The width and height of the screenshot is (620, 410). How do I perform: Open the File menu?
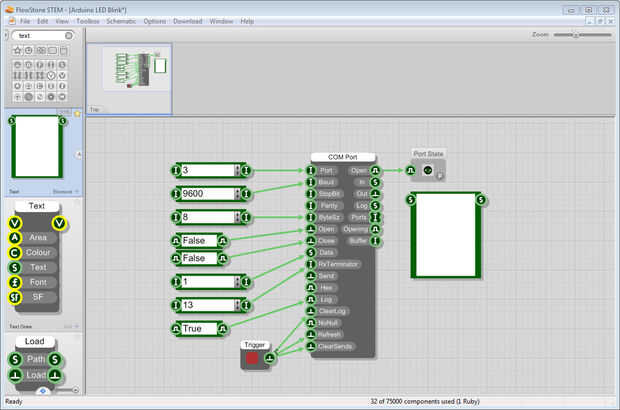pyautogui.click(x=25, y=21)
